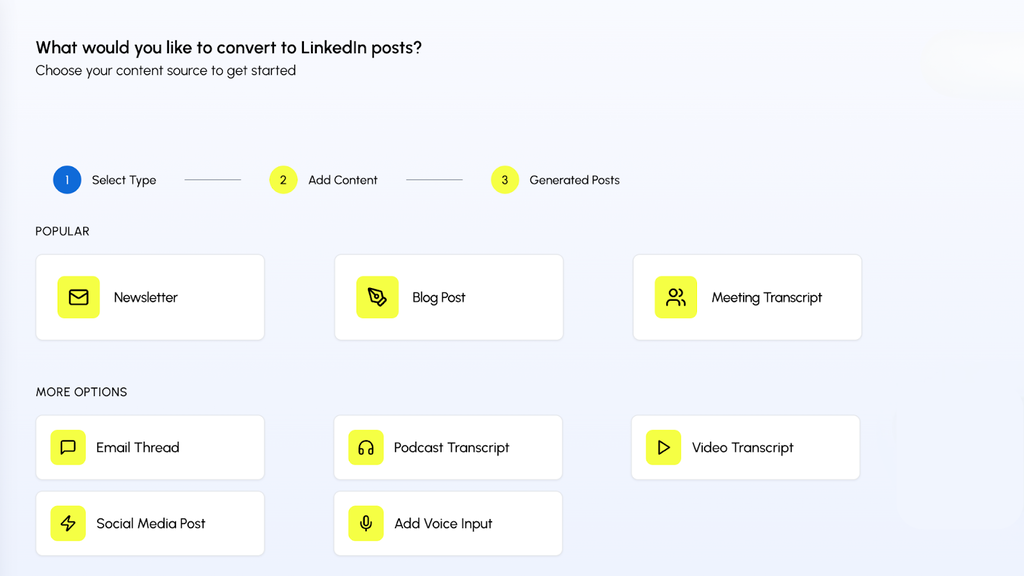
Task: Select the Newsletter content card
Action: (149, 297)
